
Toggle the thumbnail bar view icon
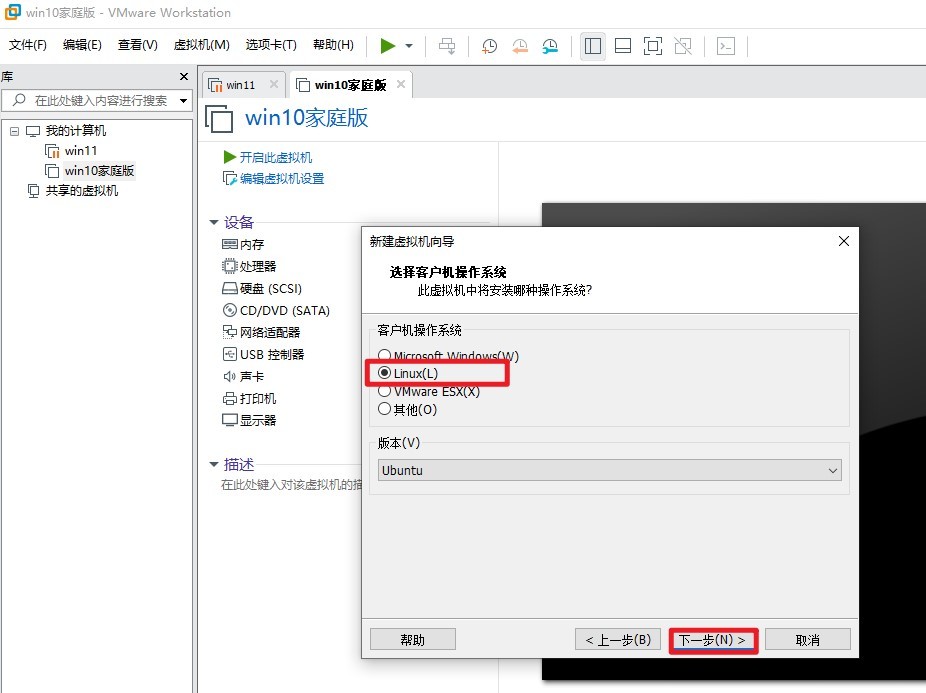pos(623,45)
